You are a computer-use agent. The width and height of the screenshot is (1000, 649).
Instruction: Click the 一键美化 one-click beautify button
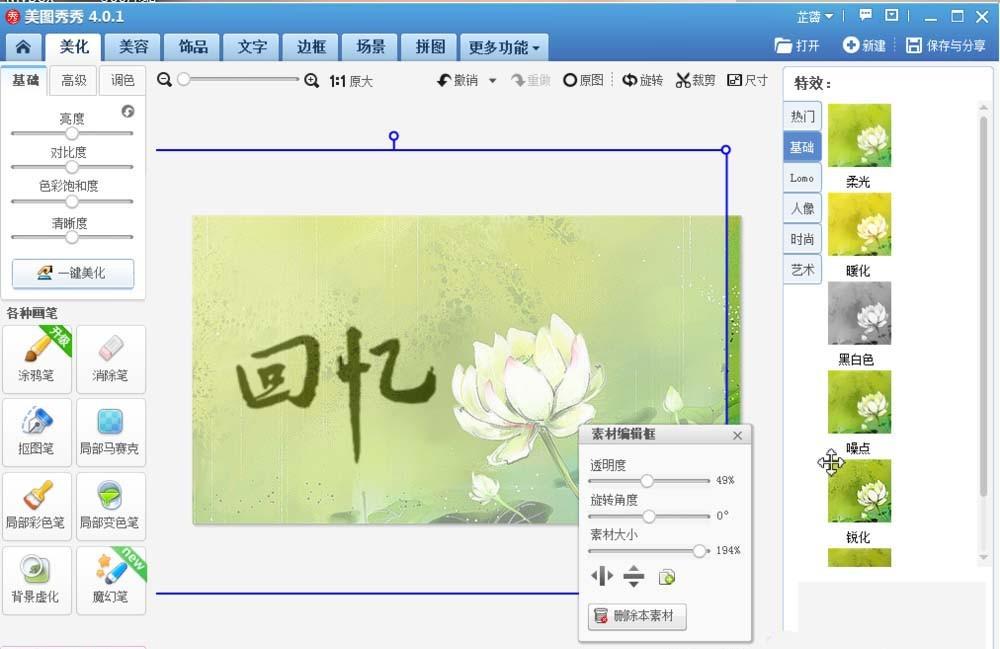click(x=72, y=274)
